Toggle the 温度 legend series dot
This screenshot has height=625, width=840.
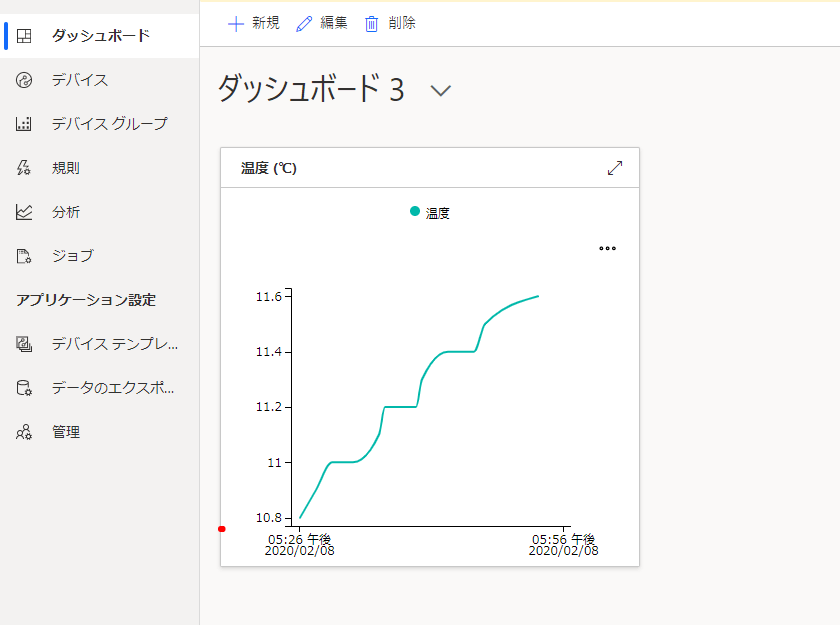pos(415,211)
